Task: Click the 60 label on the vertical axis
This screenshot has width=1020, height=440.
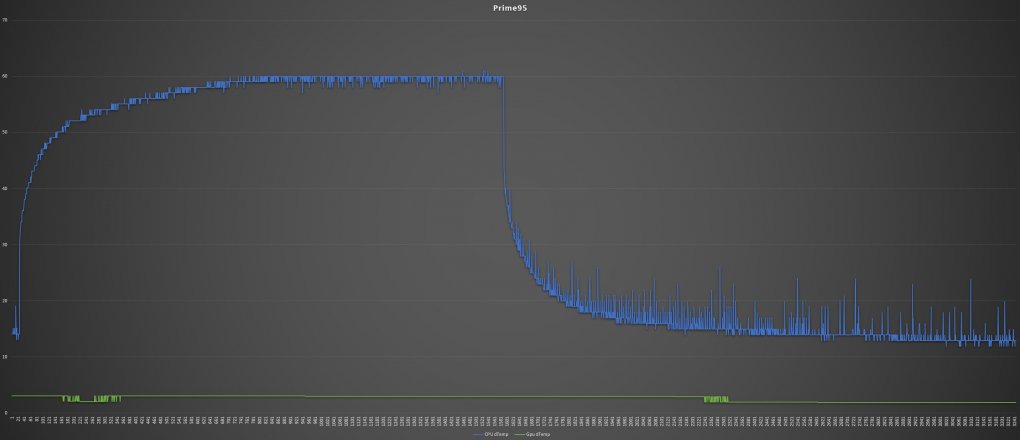Action: click(x=5, y=76)
